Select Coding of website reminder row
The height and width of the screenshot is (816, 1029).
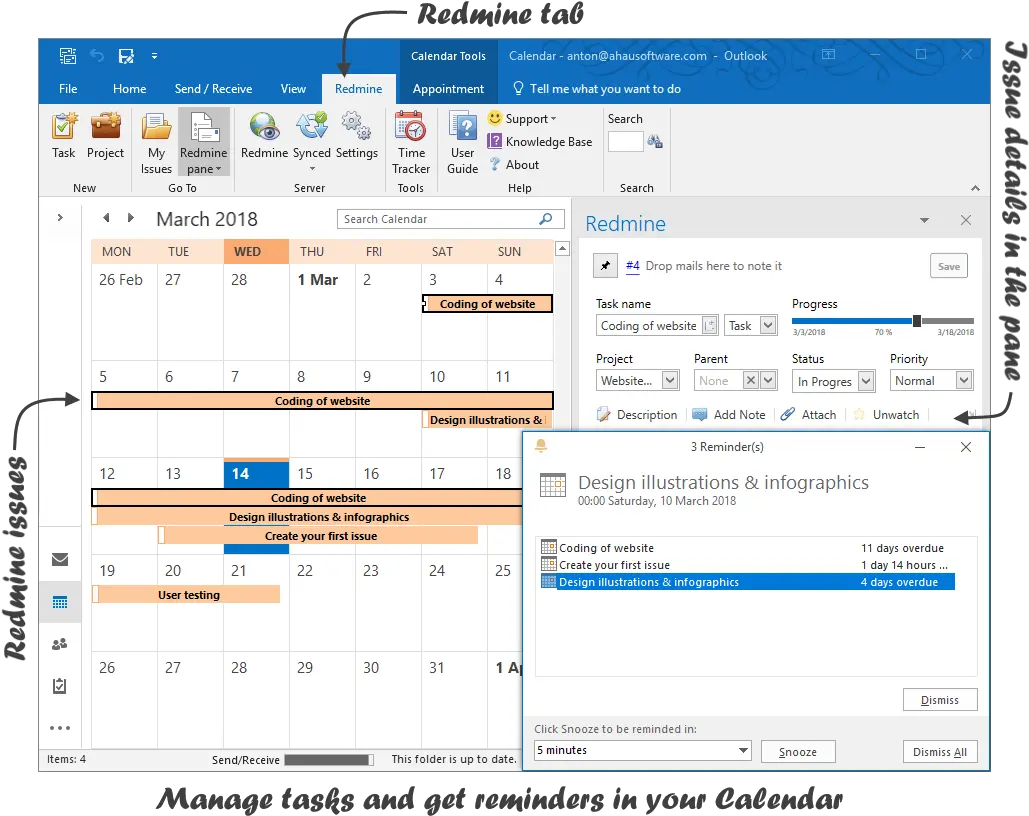click(x=747, y=548)
